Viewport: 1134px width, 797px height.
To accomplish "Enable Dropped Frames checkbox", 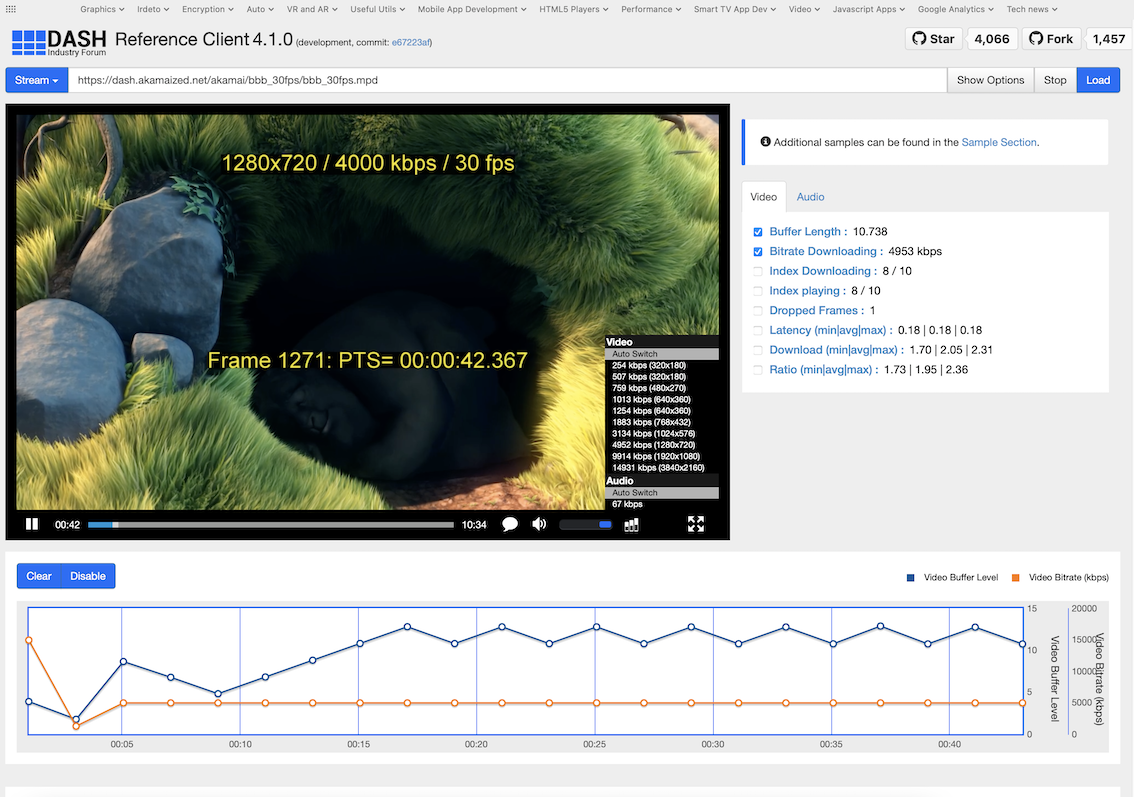I will (758, 311).
